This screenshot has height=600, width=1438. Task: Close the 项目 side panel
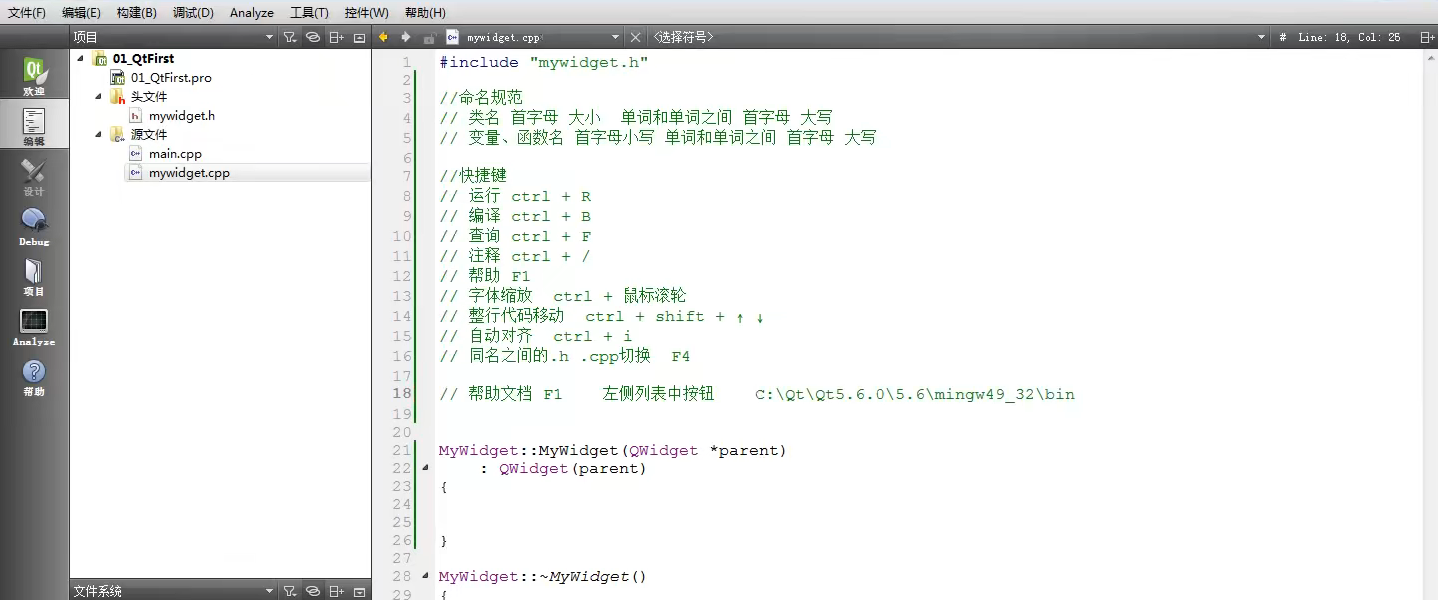click(x=360, y=37)
